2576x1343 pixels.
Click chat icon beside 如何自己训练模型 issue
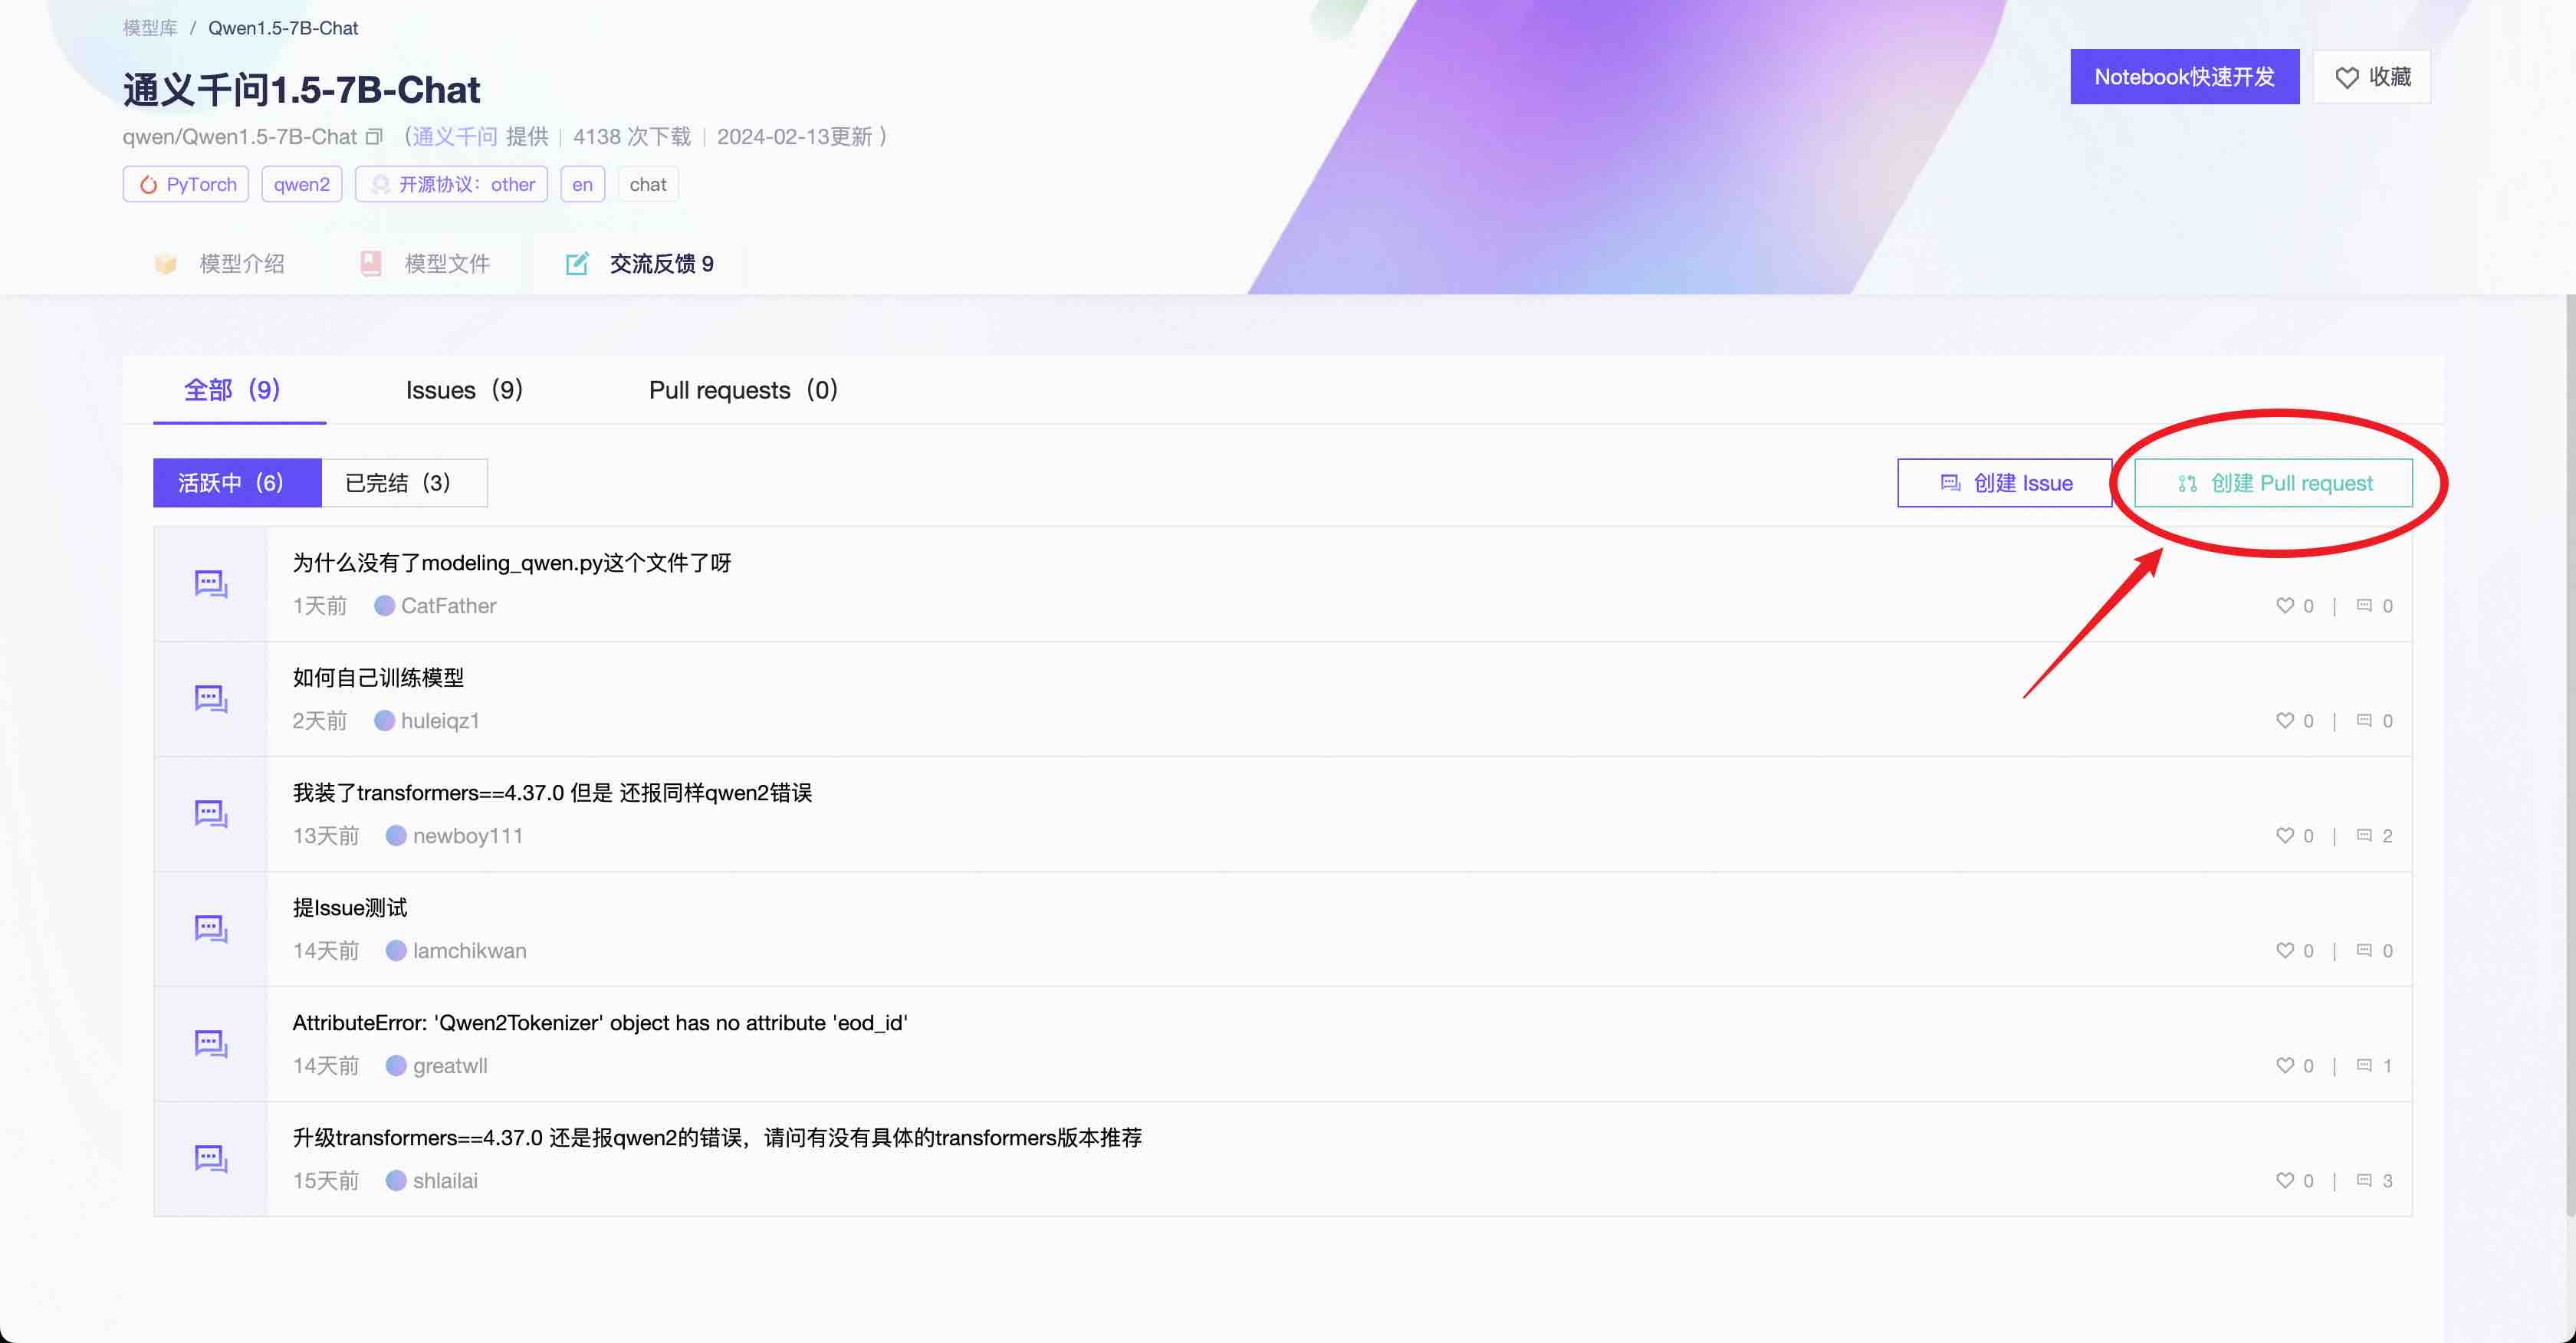pos(211,698)
